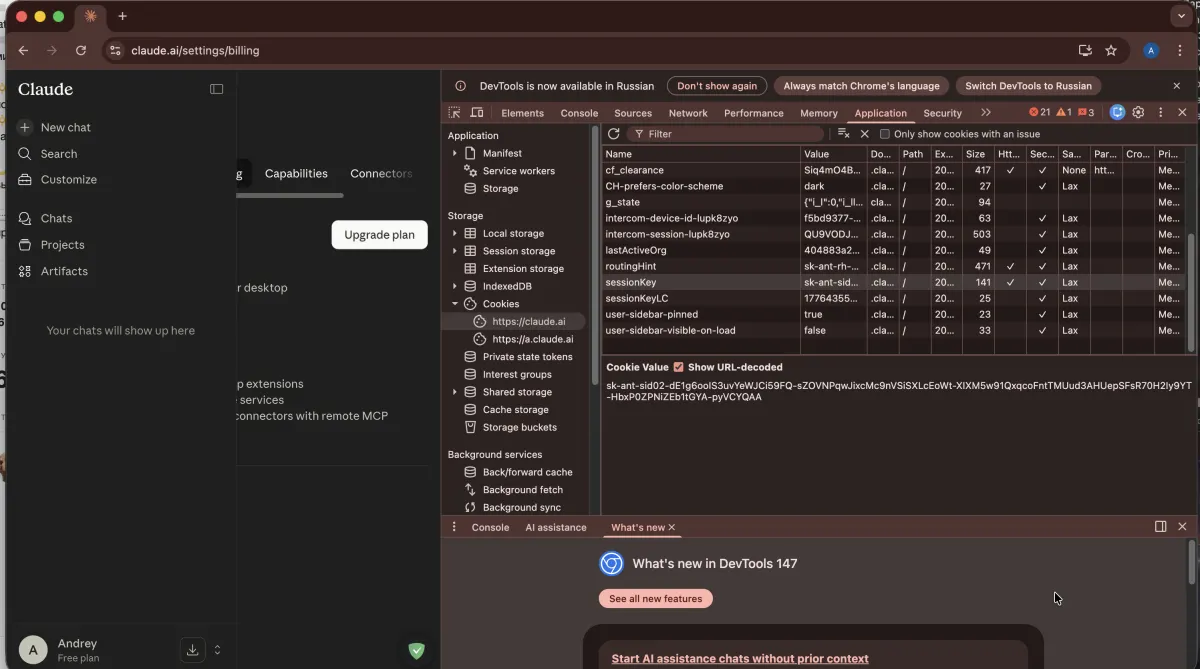This screenshot has width=1200, height=669.
Task: Click the inspect element picker icon
Action: coord(455,113)
